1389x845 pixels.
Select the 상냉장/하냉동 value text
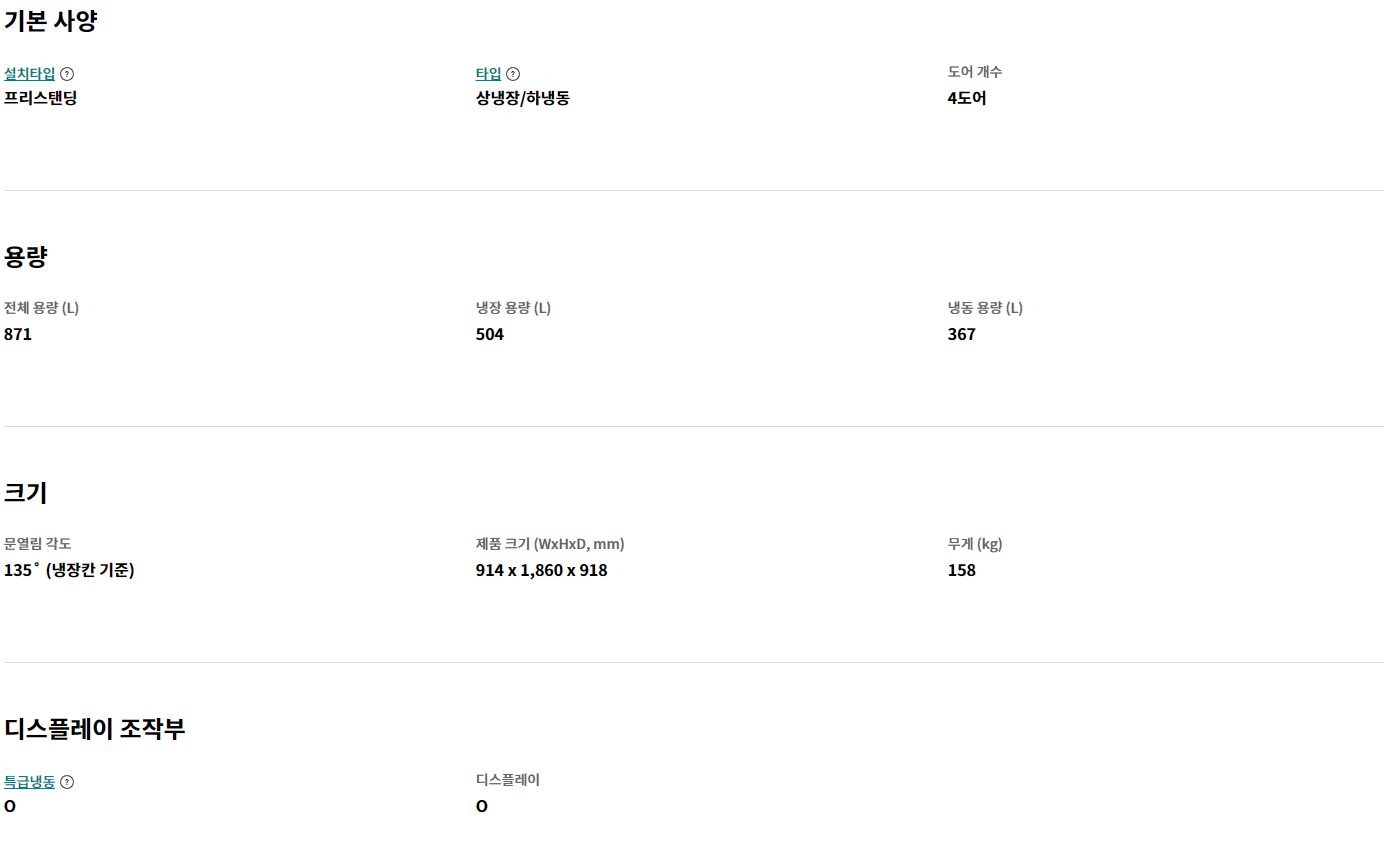tap(523, 98)
